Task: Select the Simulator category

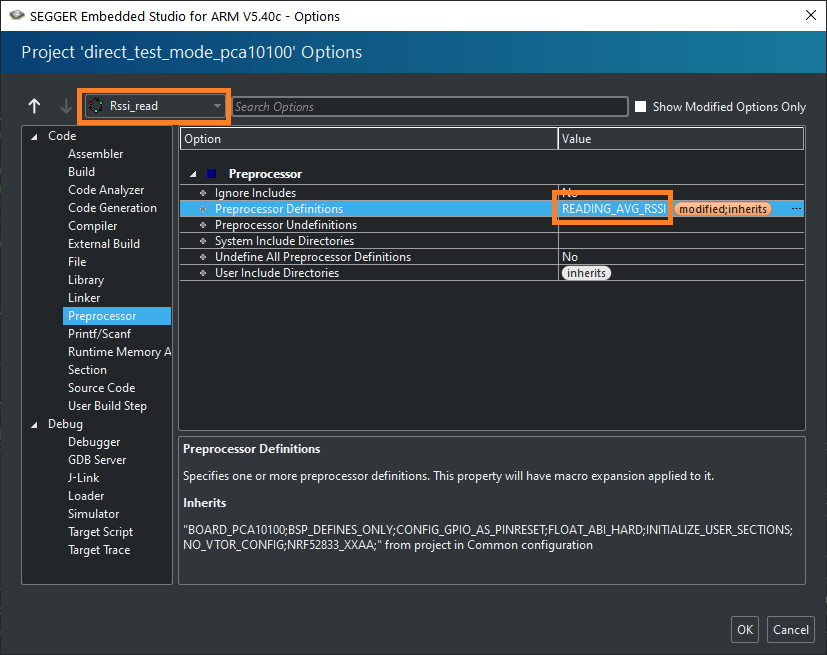Action: coord(93,514)
